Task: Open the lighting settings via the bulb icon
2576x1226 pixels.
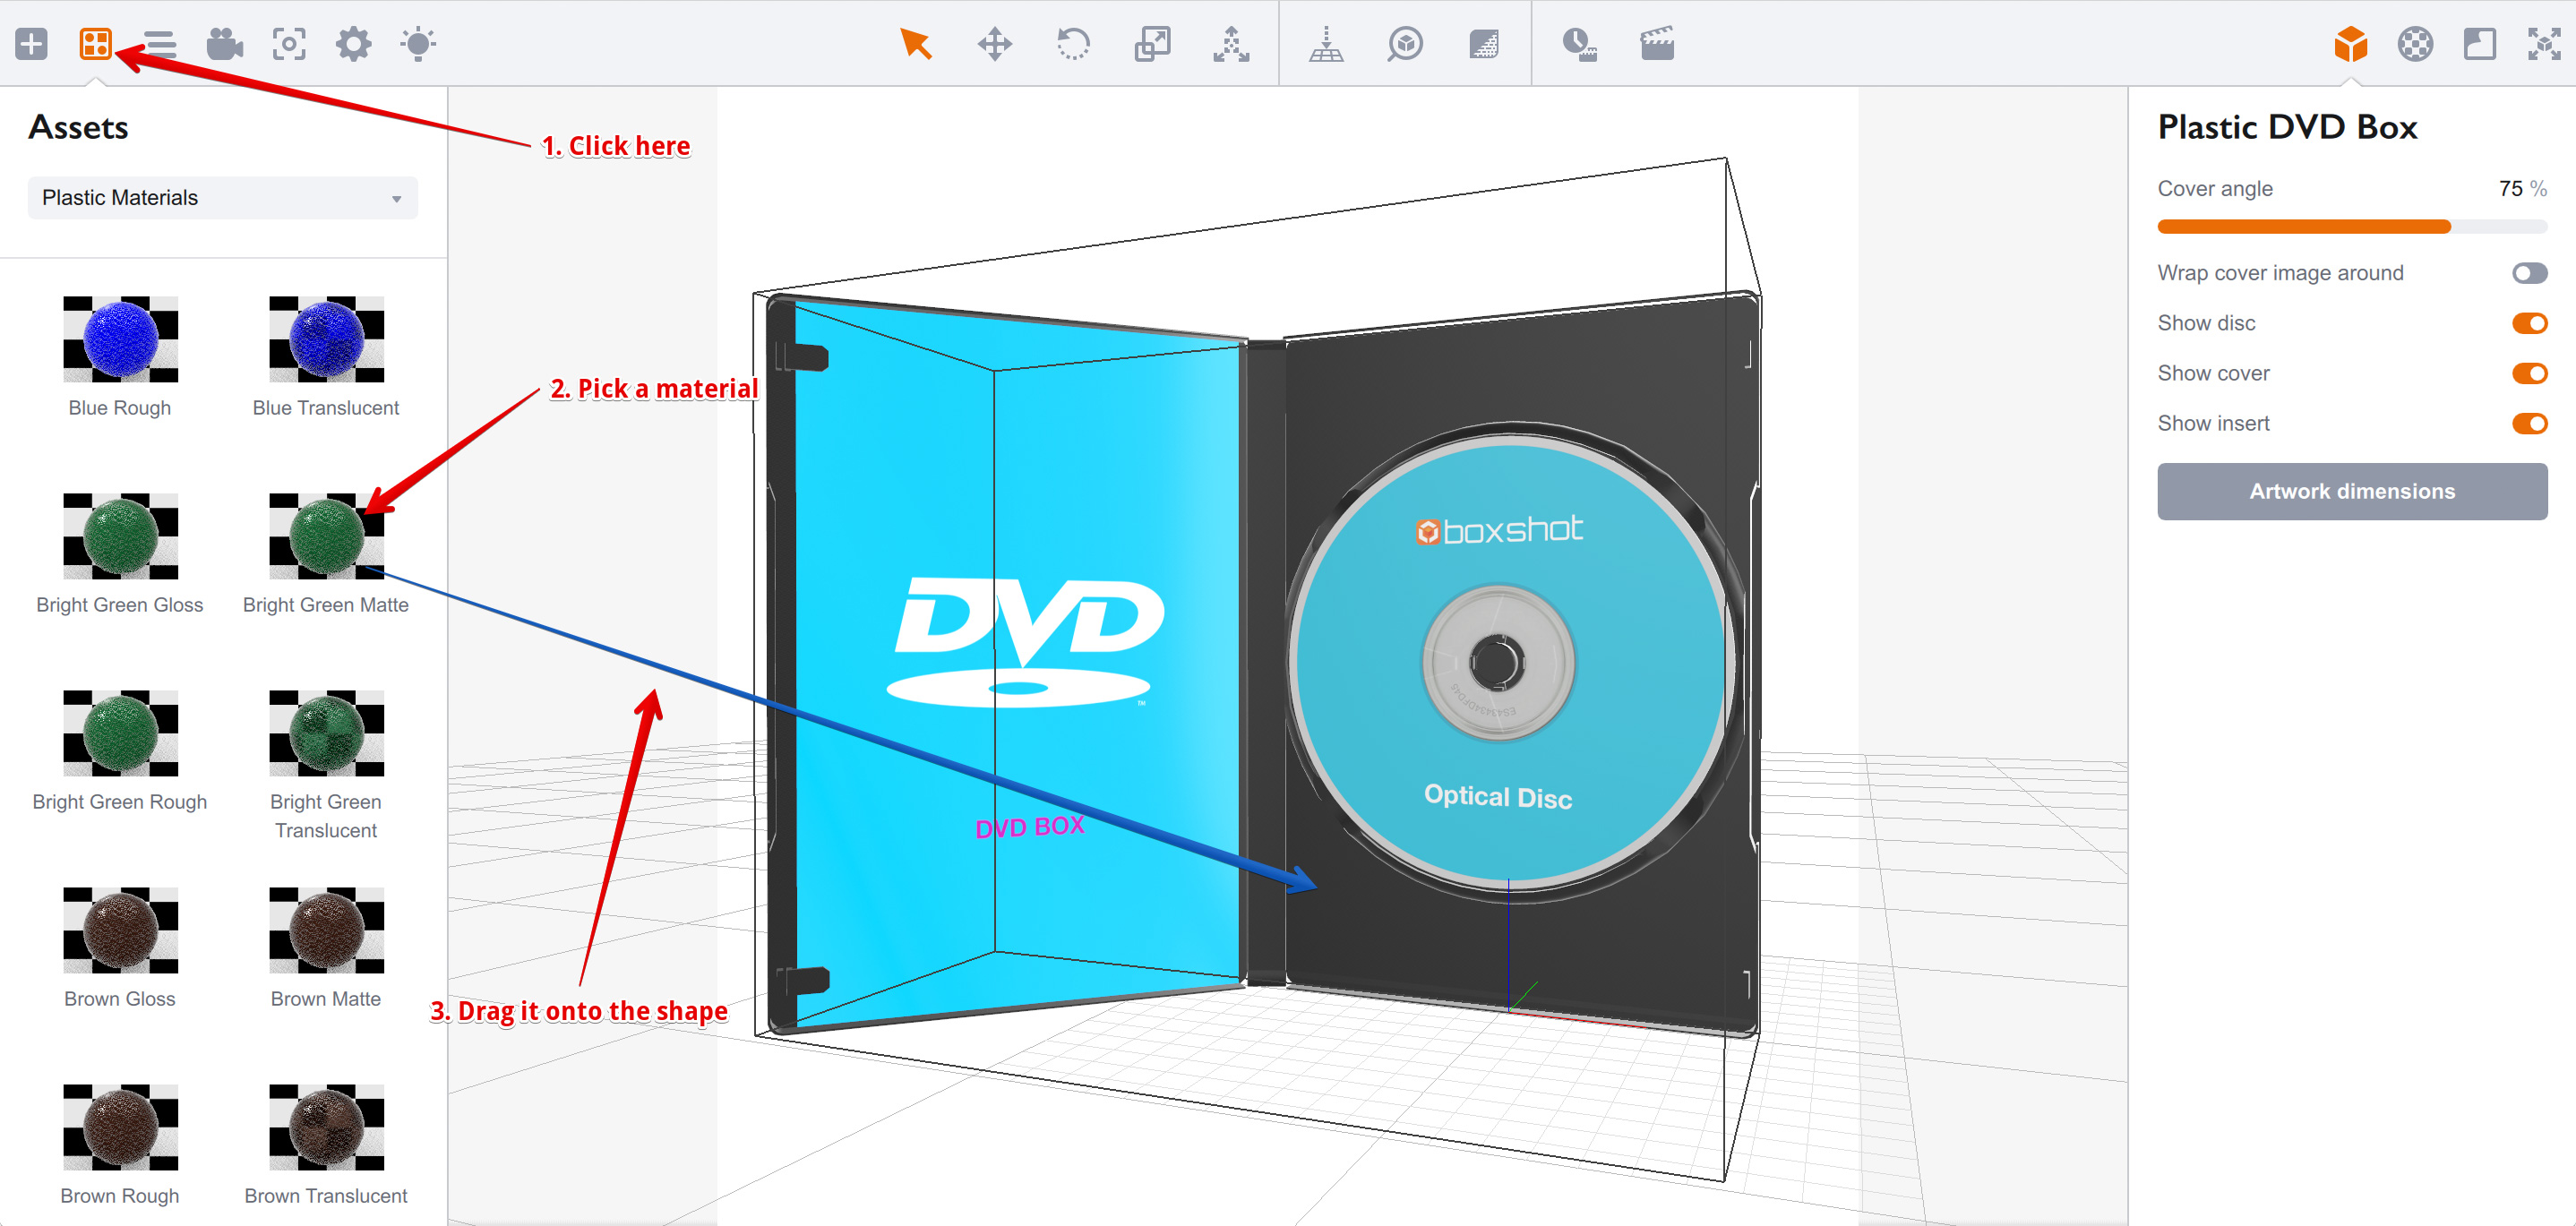Action: [x=419, y=44]
